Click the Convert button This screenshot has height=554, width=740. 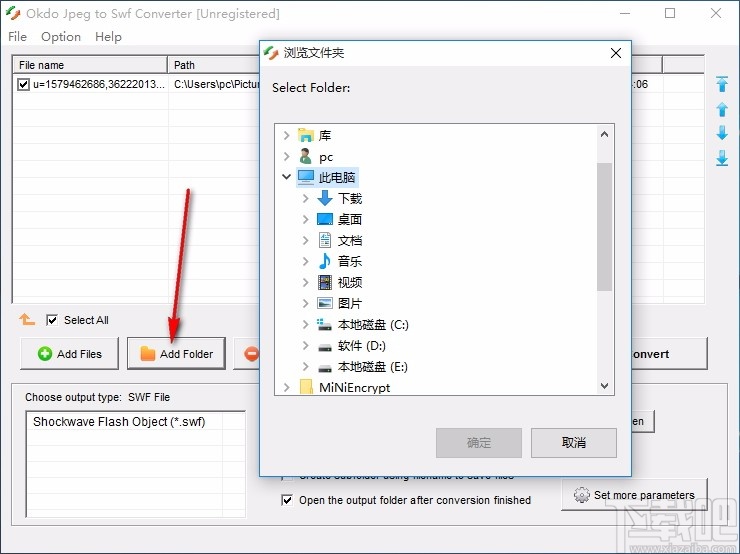click(669, 353)
